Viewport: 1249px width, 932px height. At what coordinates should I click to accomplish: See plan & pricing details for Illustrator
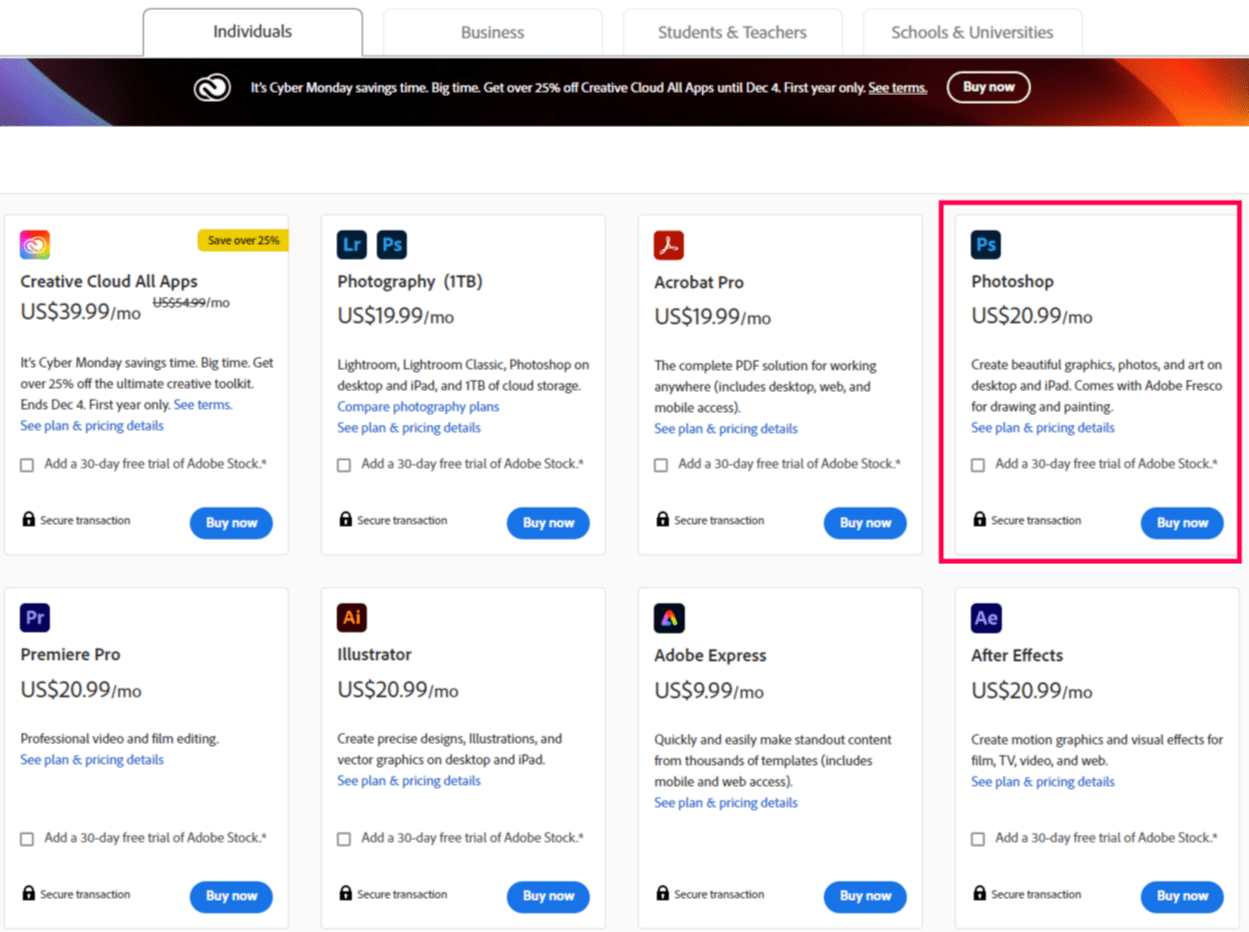click(x=409, y=781)
